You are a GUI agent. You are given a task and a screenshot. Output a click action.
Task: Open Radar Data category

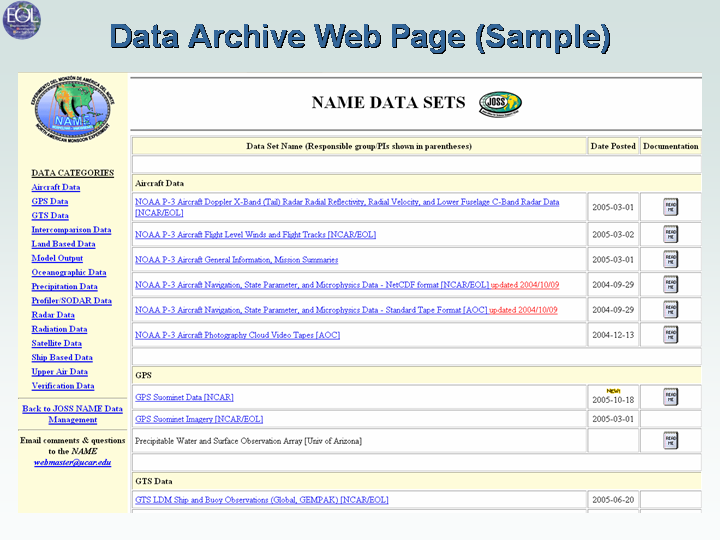tap(53, 315)
